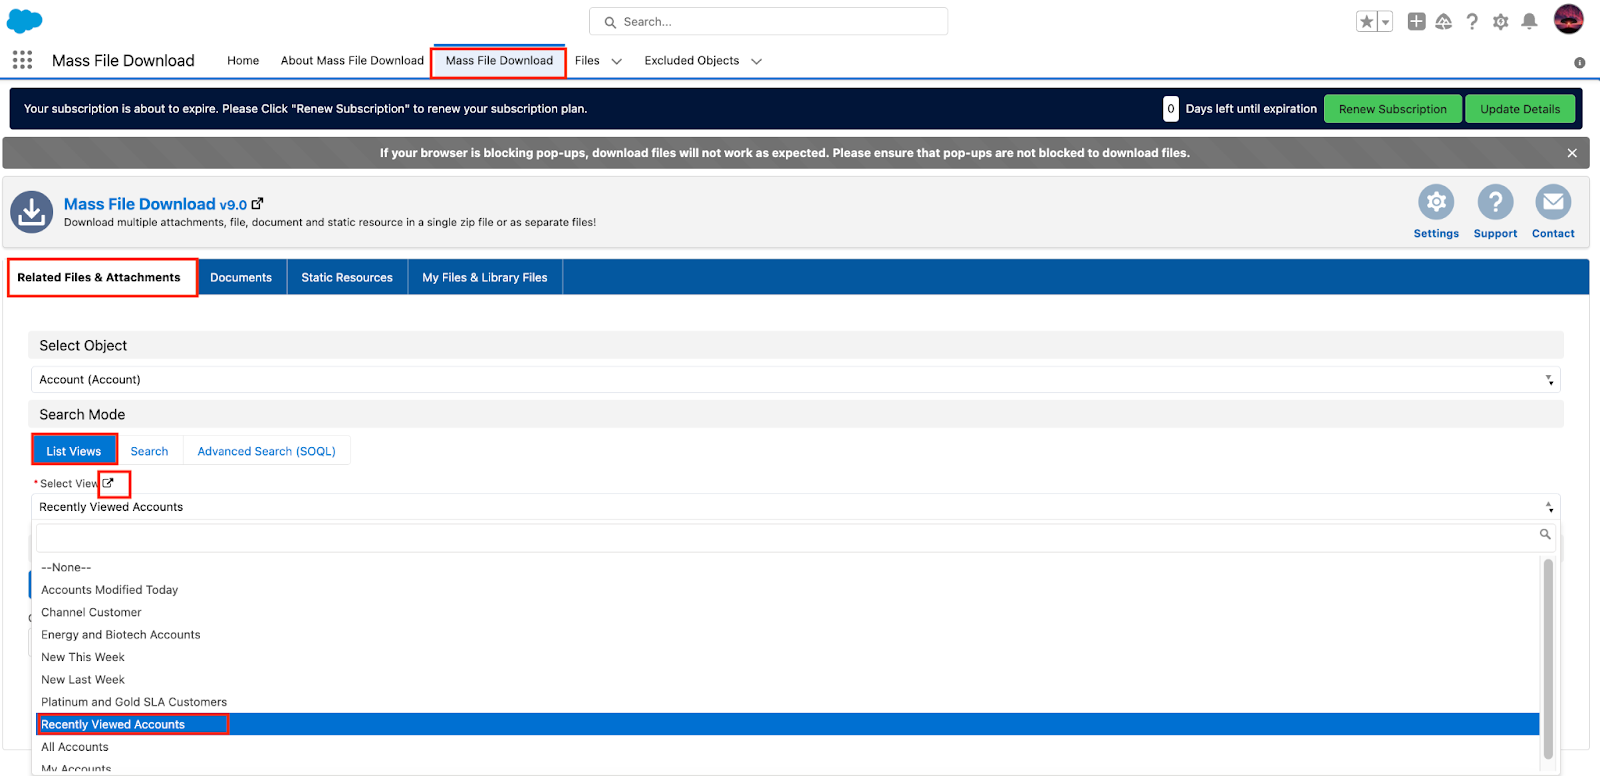Switch to the Static Resources tab
The width and height of the screenshot is (1600, 776).
pos(347,277)
